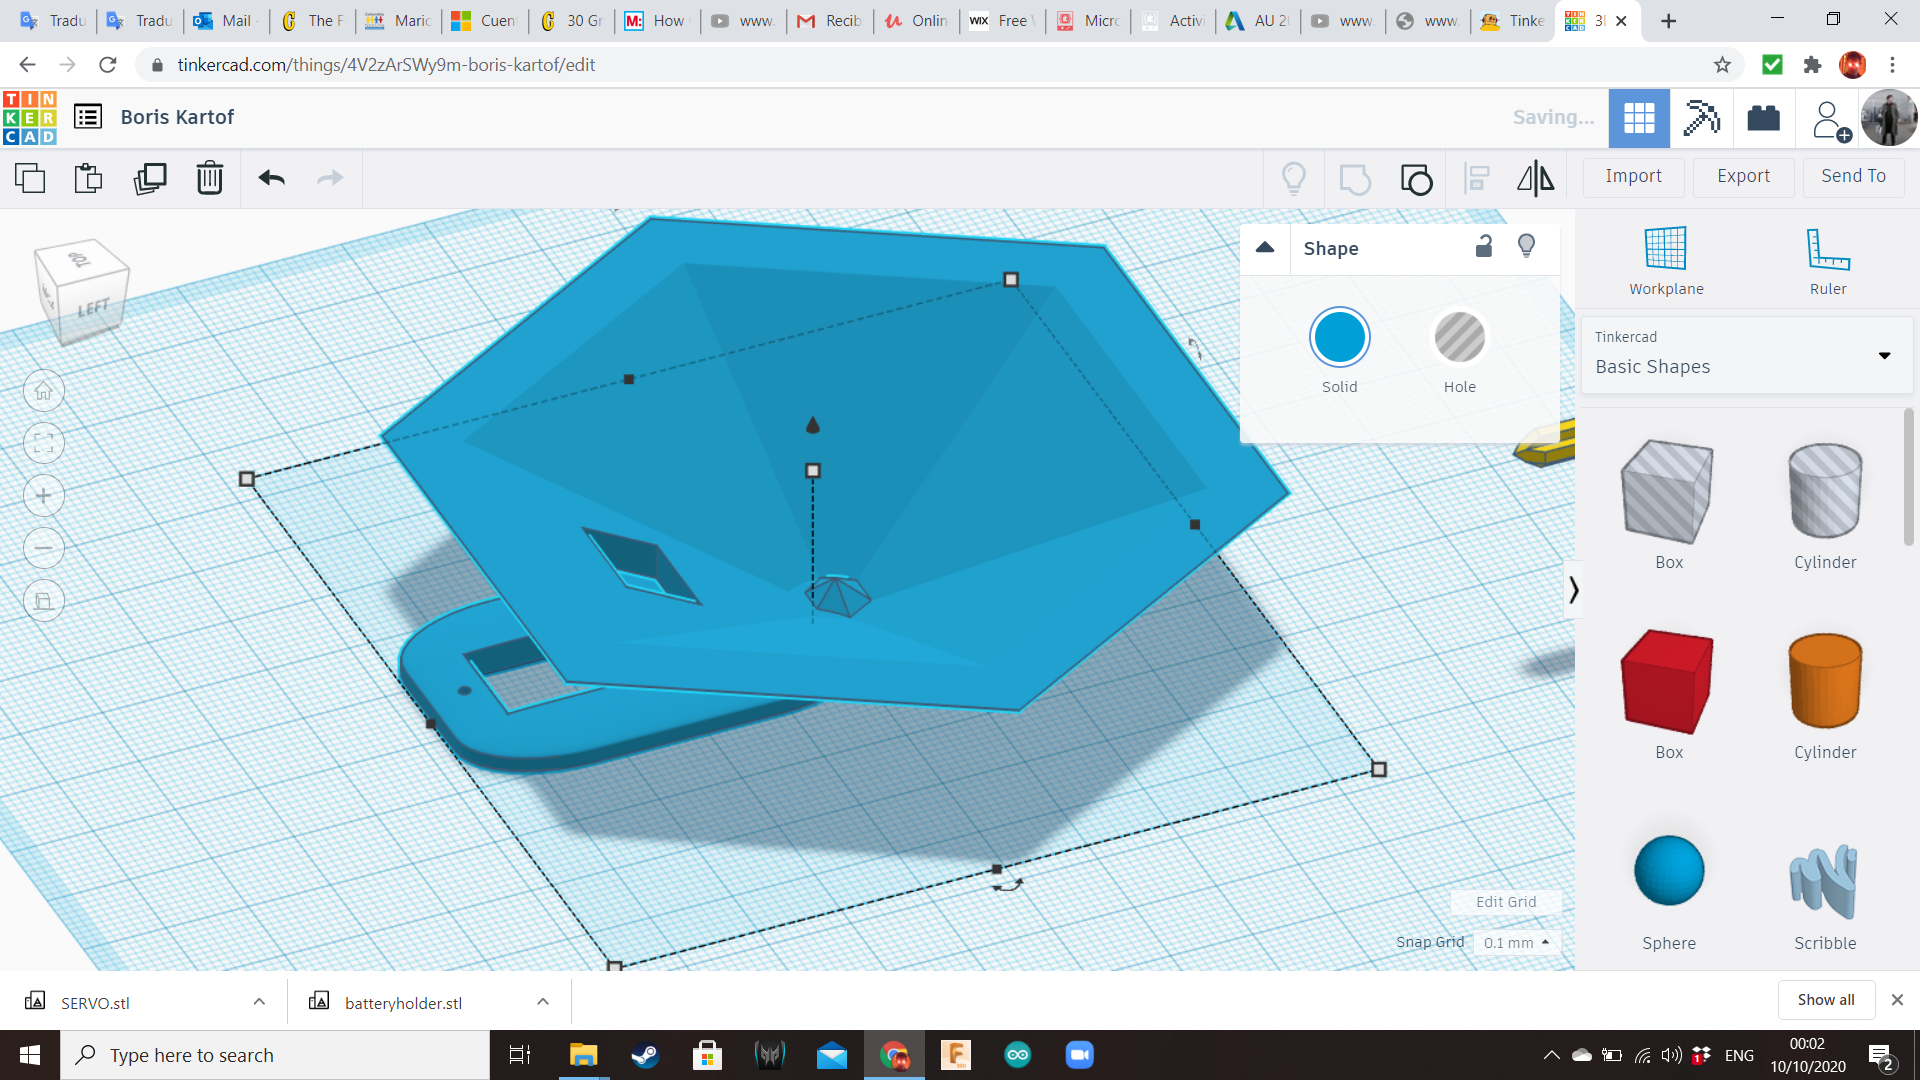Toggle the shape lock icon
Image resolution: width=1920 pixels, height=1080 pixels.
[x=1484, y=247]
